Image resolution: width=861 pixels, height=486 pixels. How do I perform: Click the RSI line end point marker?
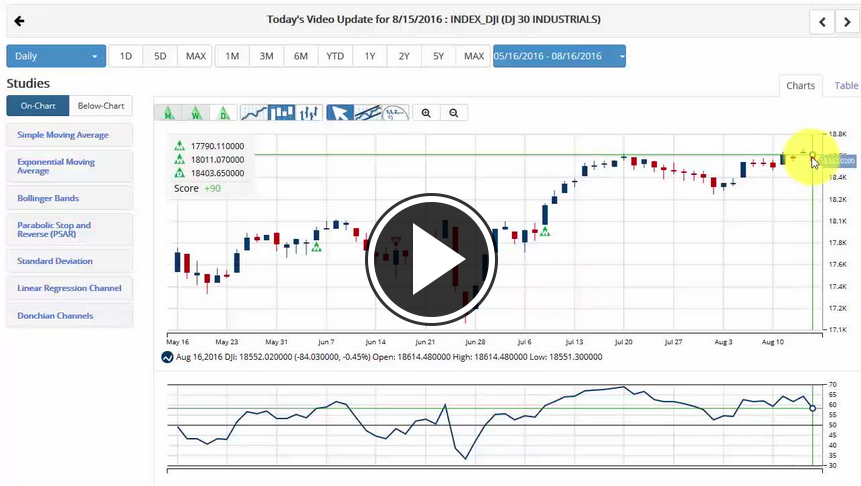(x=812, y=408)
